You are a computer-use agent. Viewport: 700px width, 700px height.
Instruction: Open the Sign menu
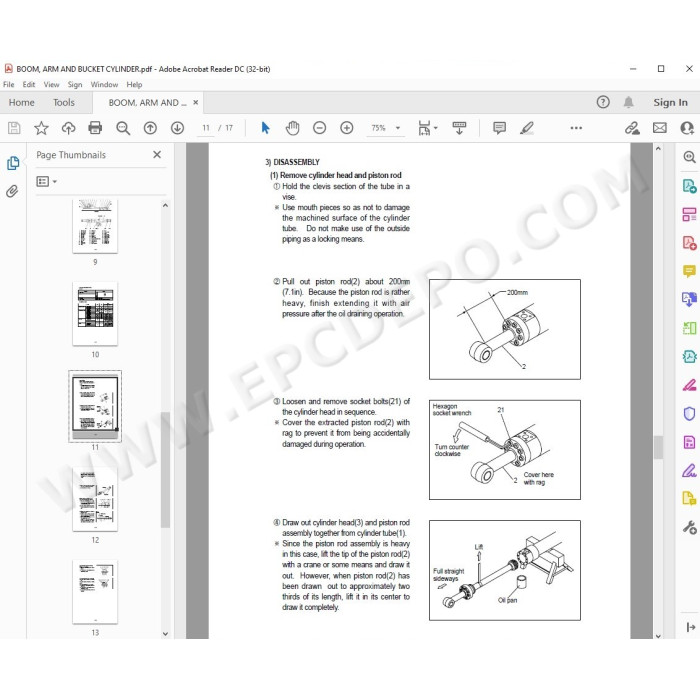click(75, 84)
